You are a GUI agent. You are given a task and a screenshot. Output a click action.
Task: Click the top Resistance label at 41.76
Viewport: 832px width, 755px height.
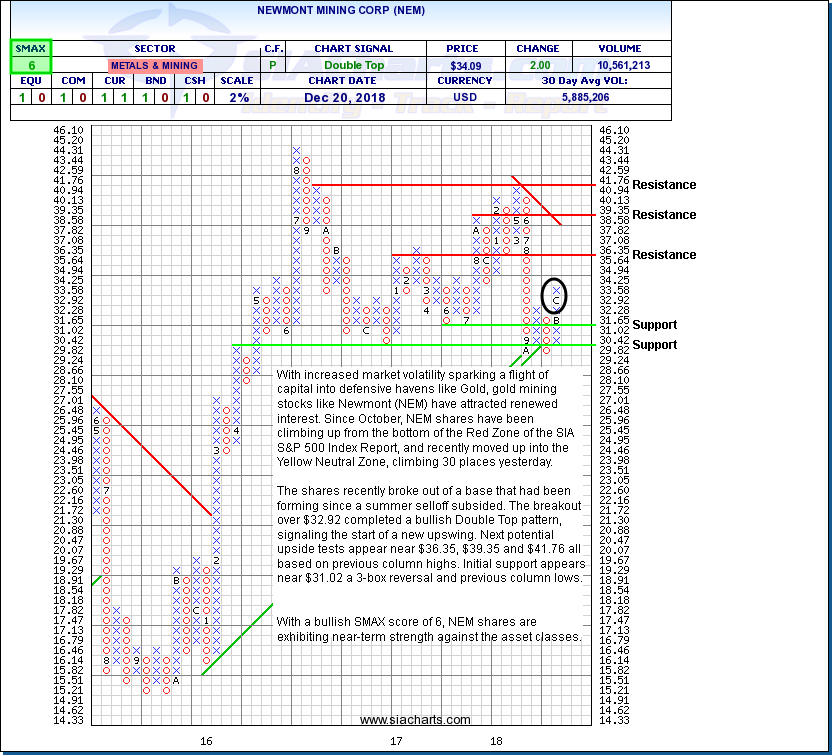664,185
